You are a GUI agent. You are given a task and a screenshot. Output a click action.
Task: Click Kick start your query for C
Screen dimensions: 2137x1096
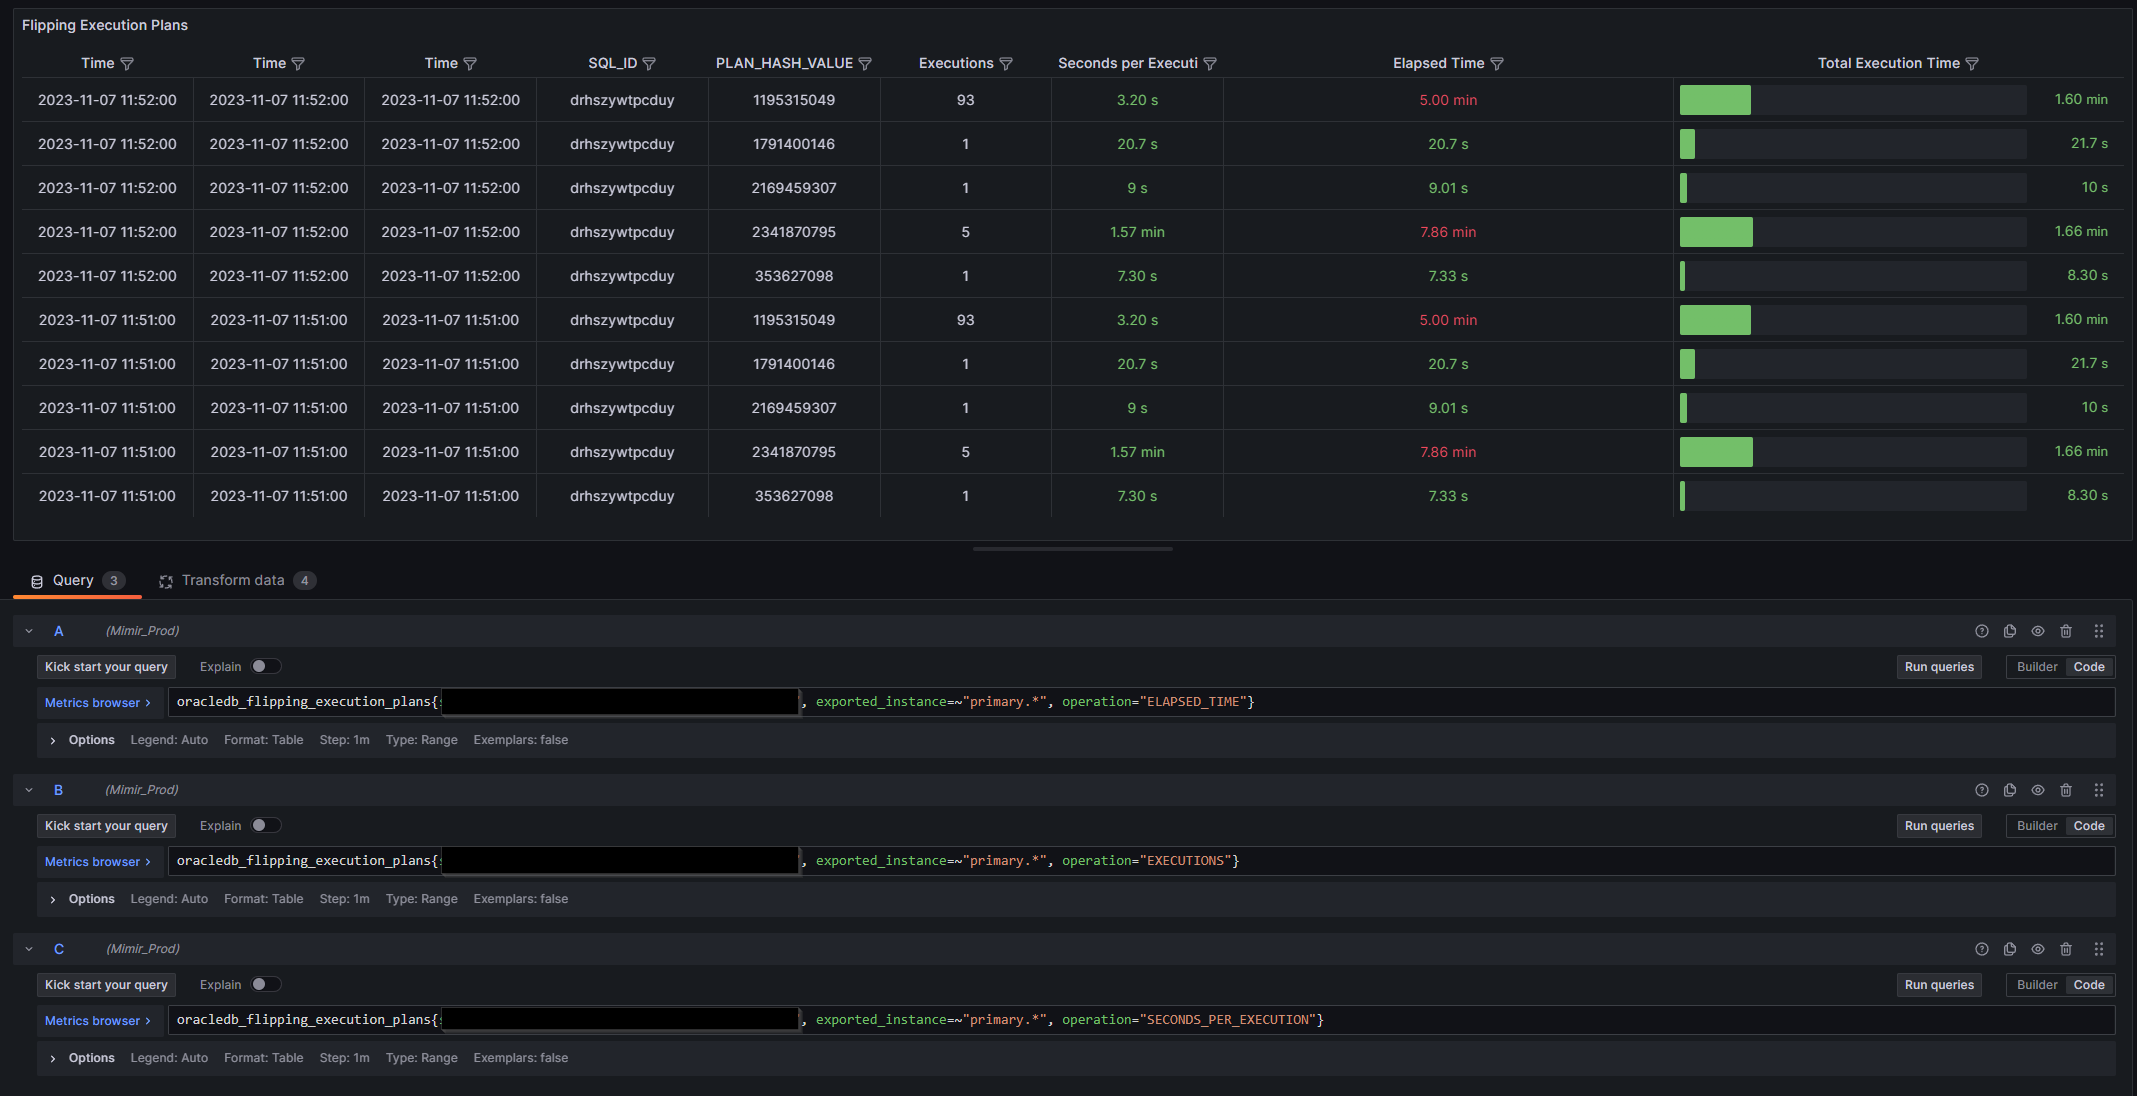coord(106,985)
